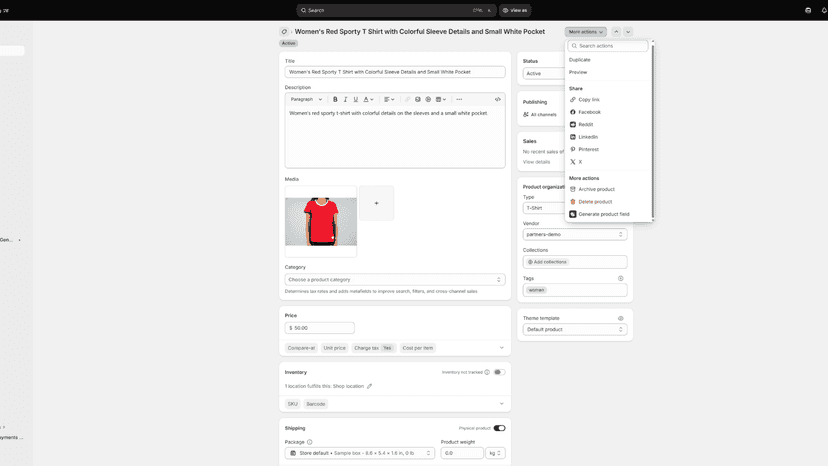Edit the product Title field

coord(395,72)
